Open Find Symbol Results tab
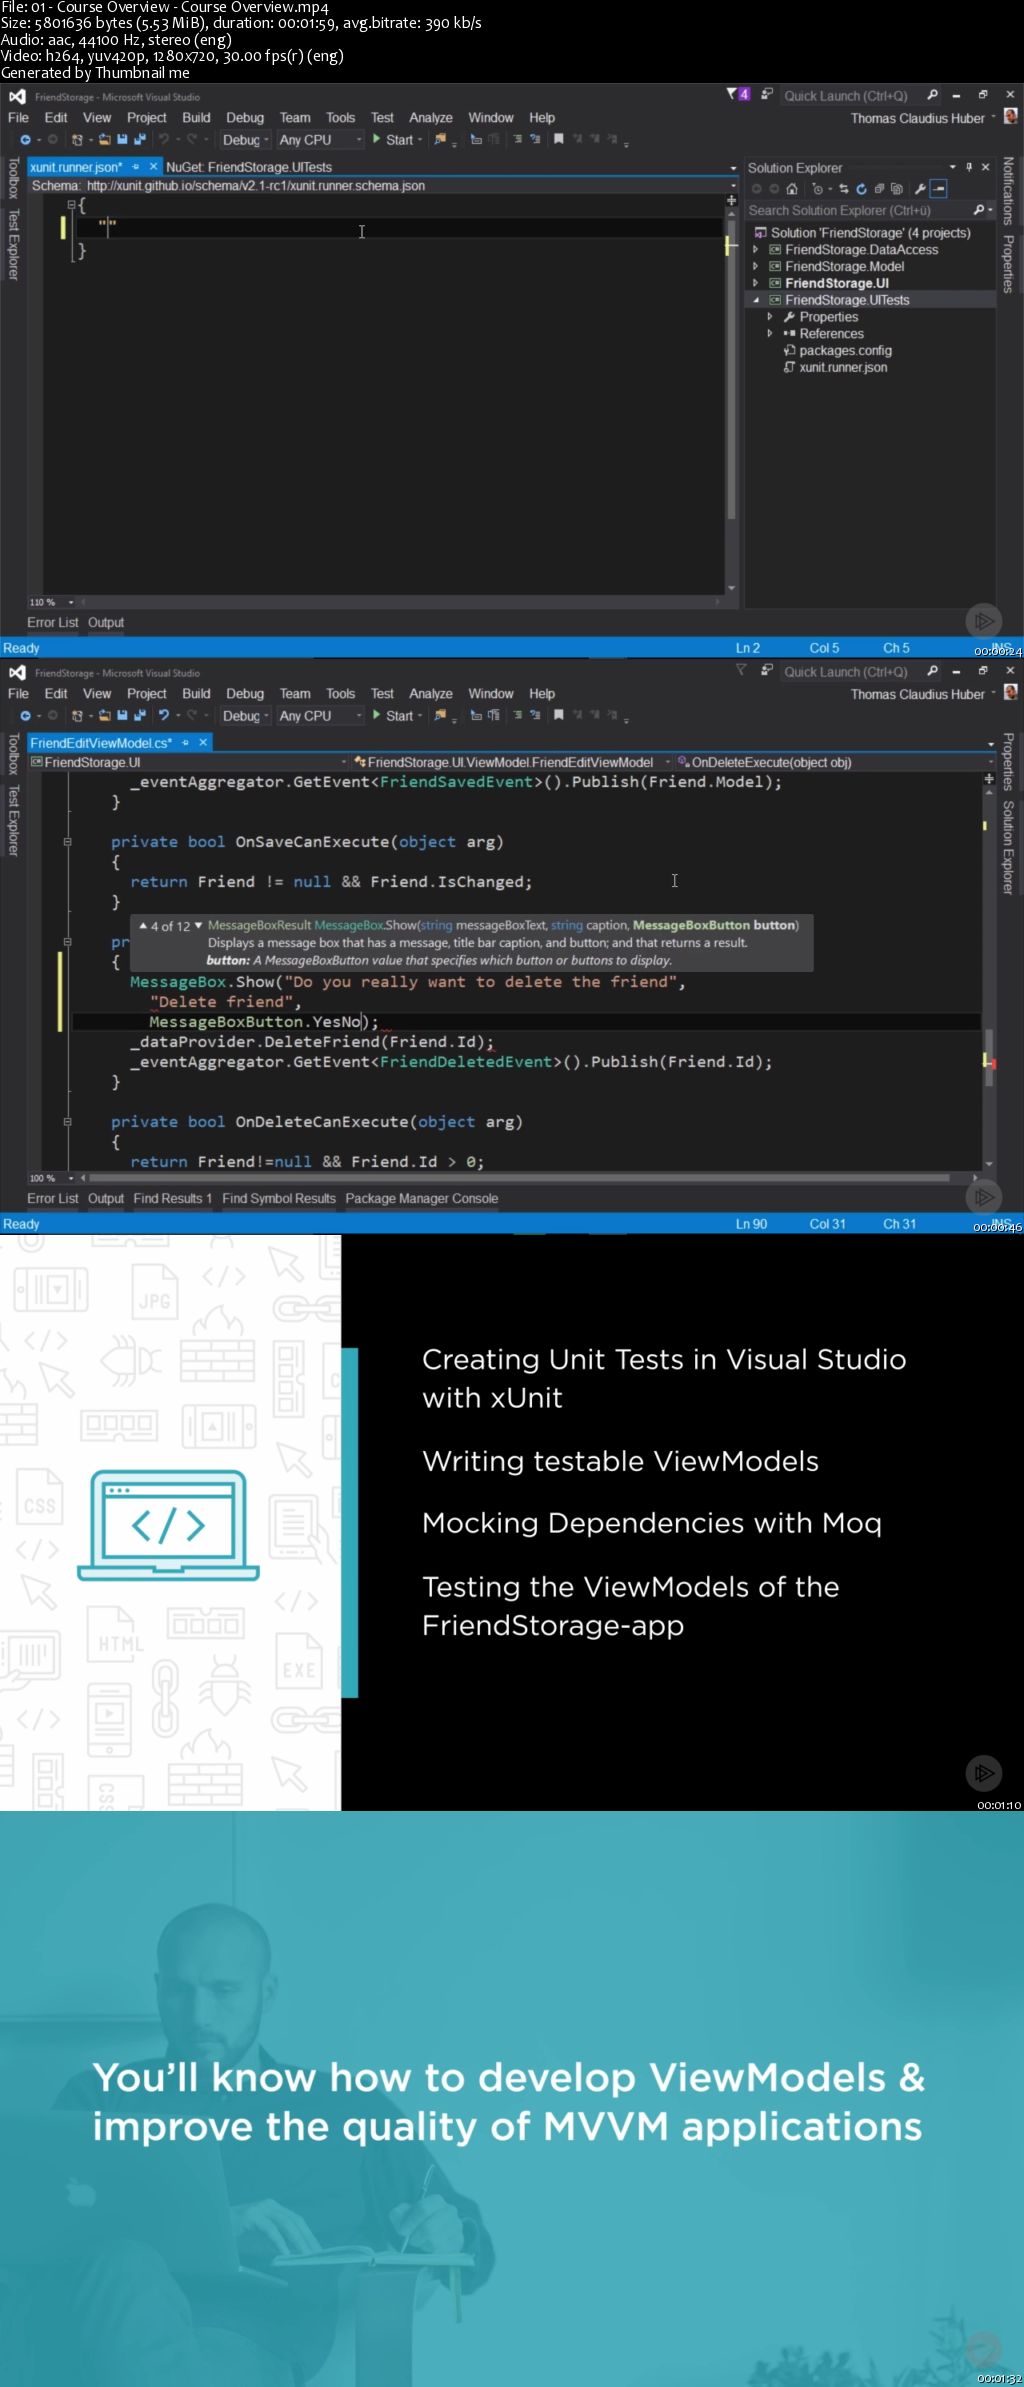 (279, 1198)
